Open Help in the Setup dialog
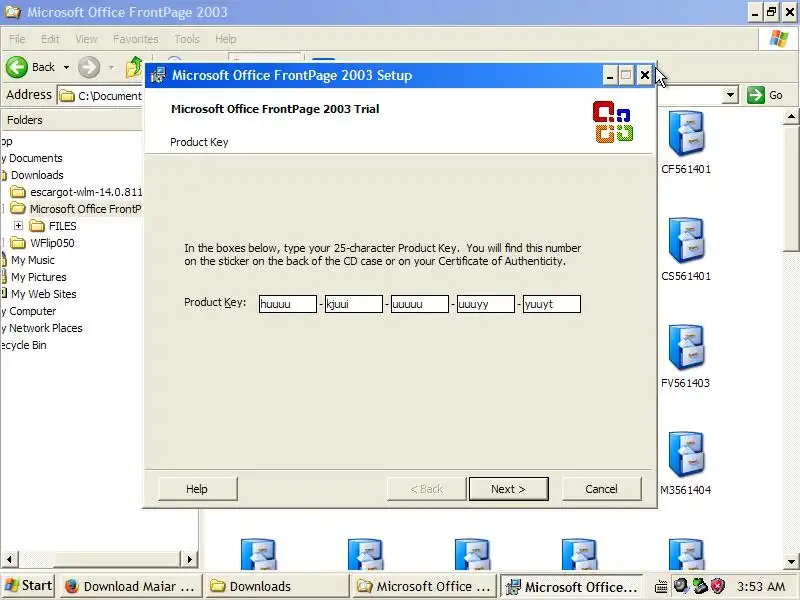The image size is (800, 600). click(197, 489)
